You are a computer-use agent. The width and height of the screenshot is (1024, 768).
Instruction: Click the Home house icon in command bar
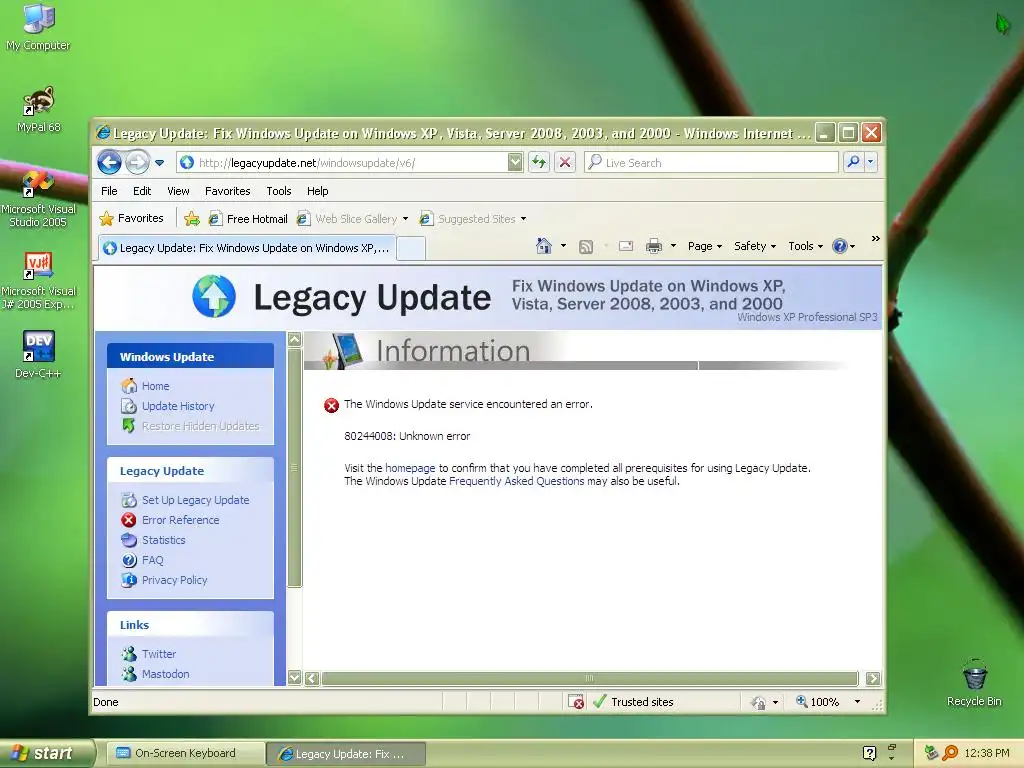(543, 246)
